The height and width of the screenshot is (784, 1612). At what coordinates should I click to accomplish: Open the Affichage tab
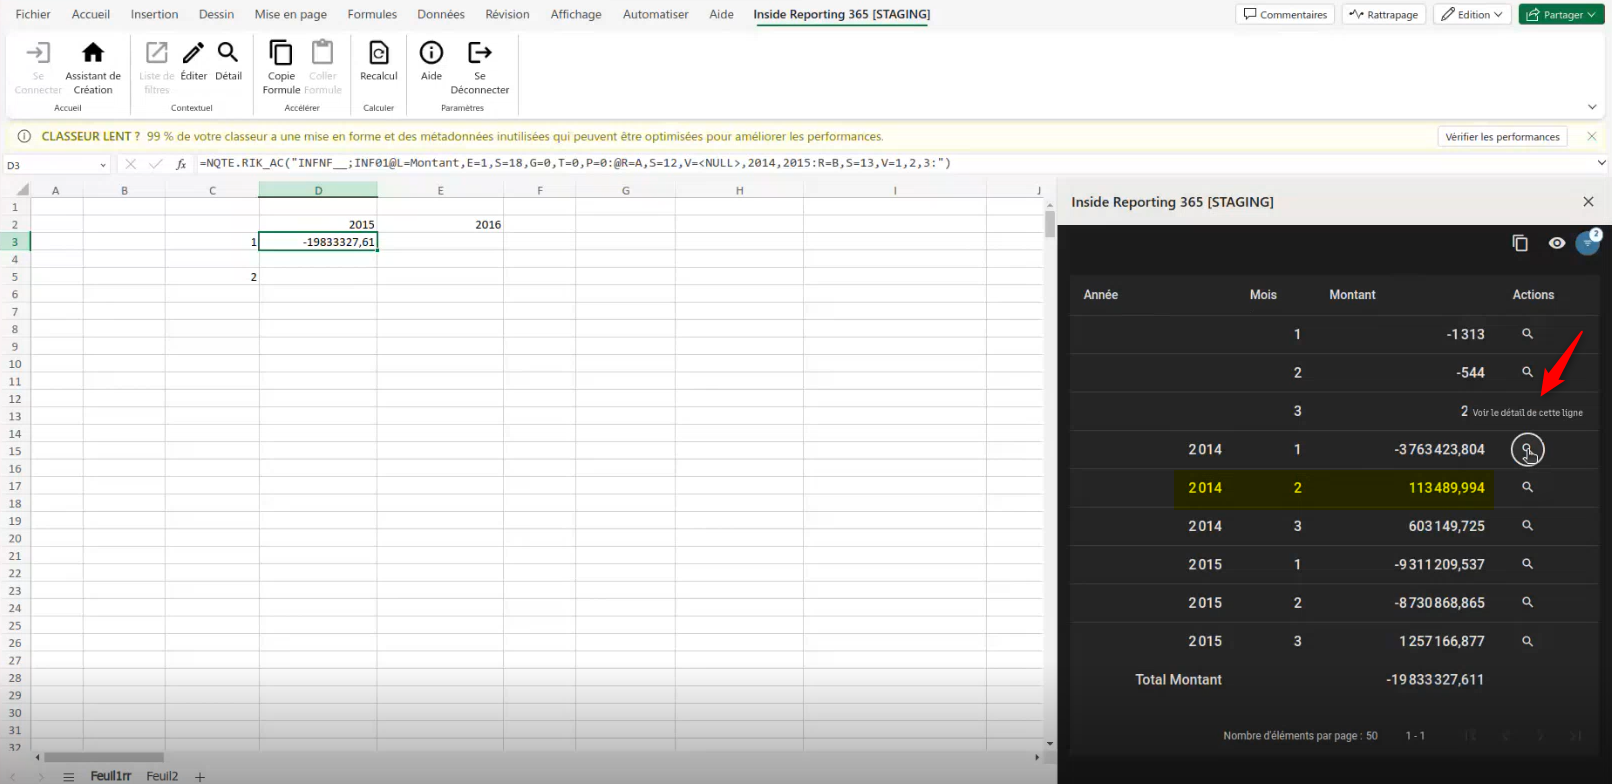coord(576,15)
